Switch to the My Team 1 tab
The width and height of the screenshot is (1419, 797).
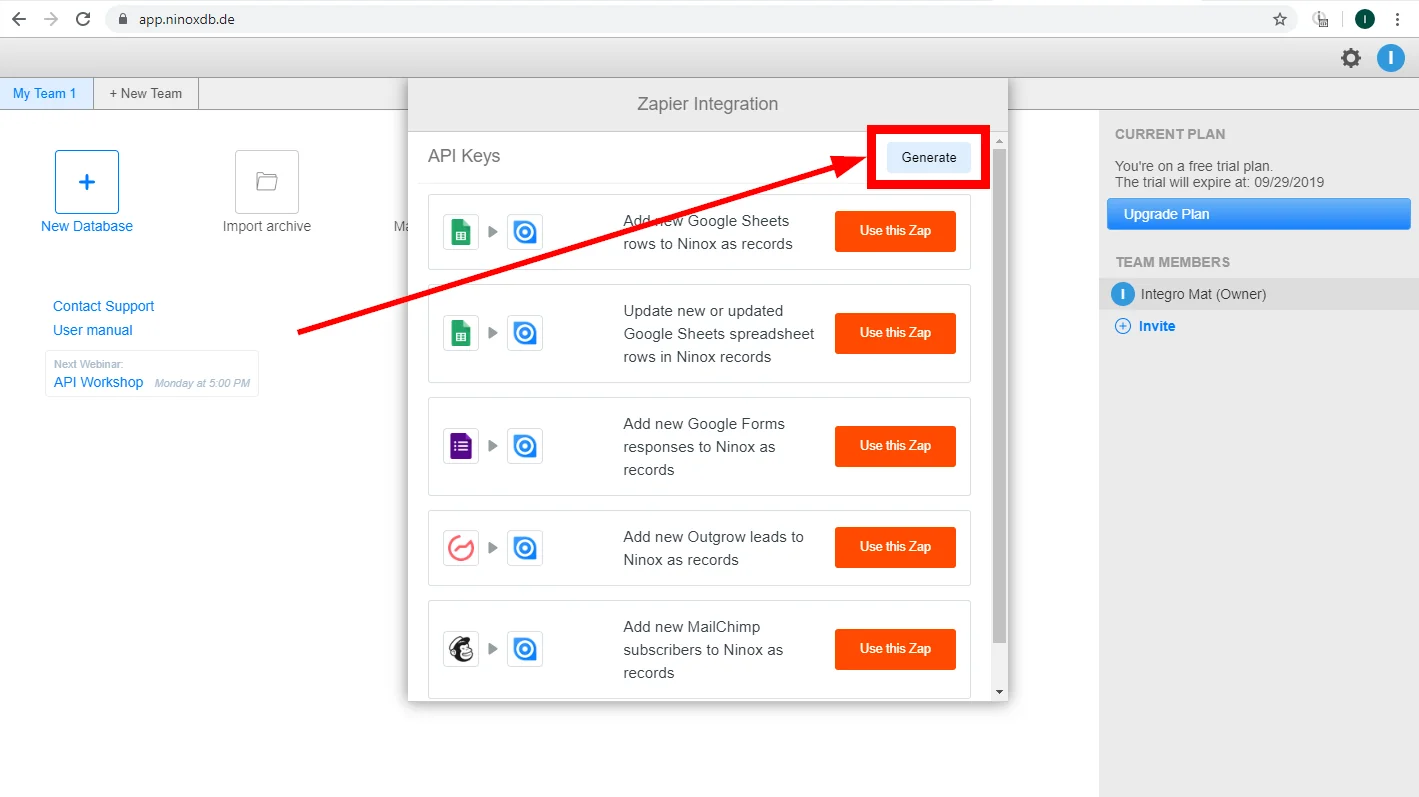(x=46, y=93)
